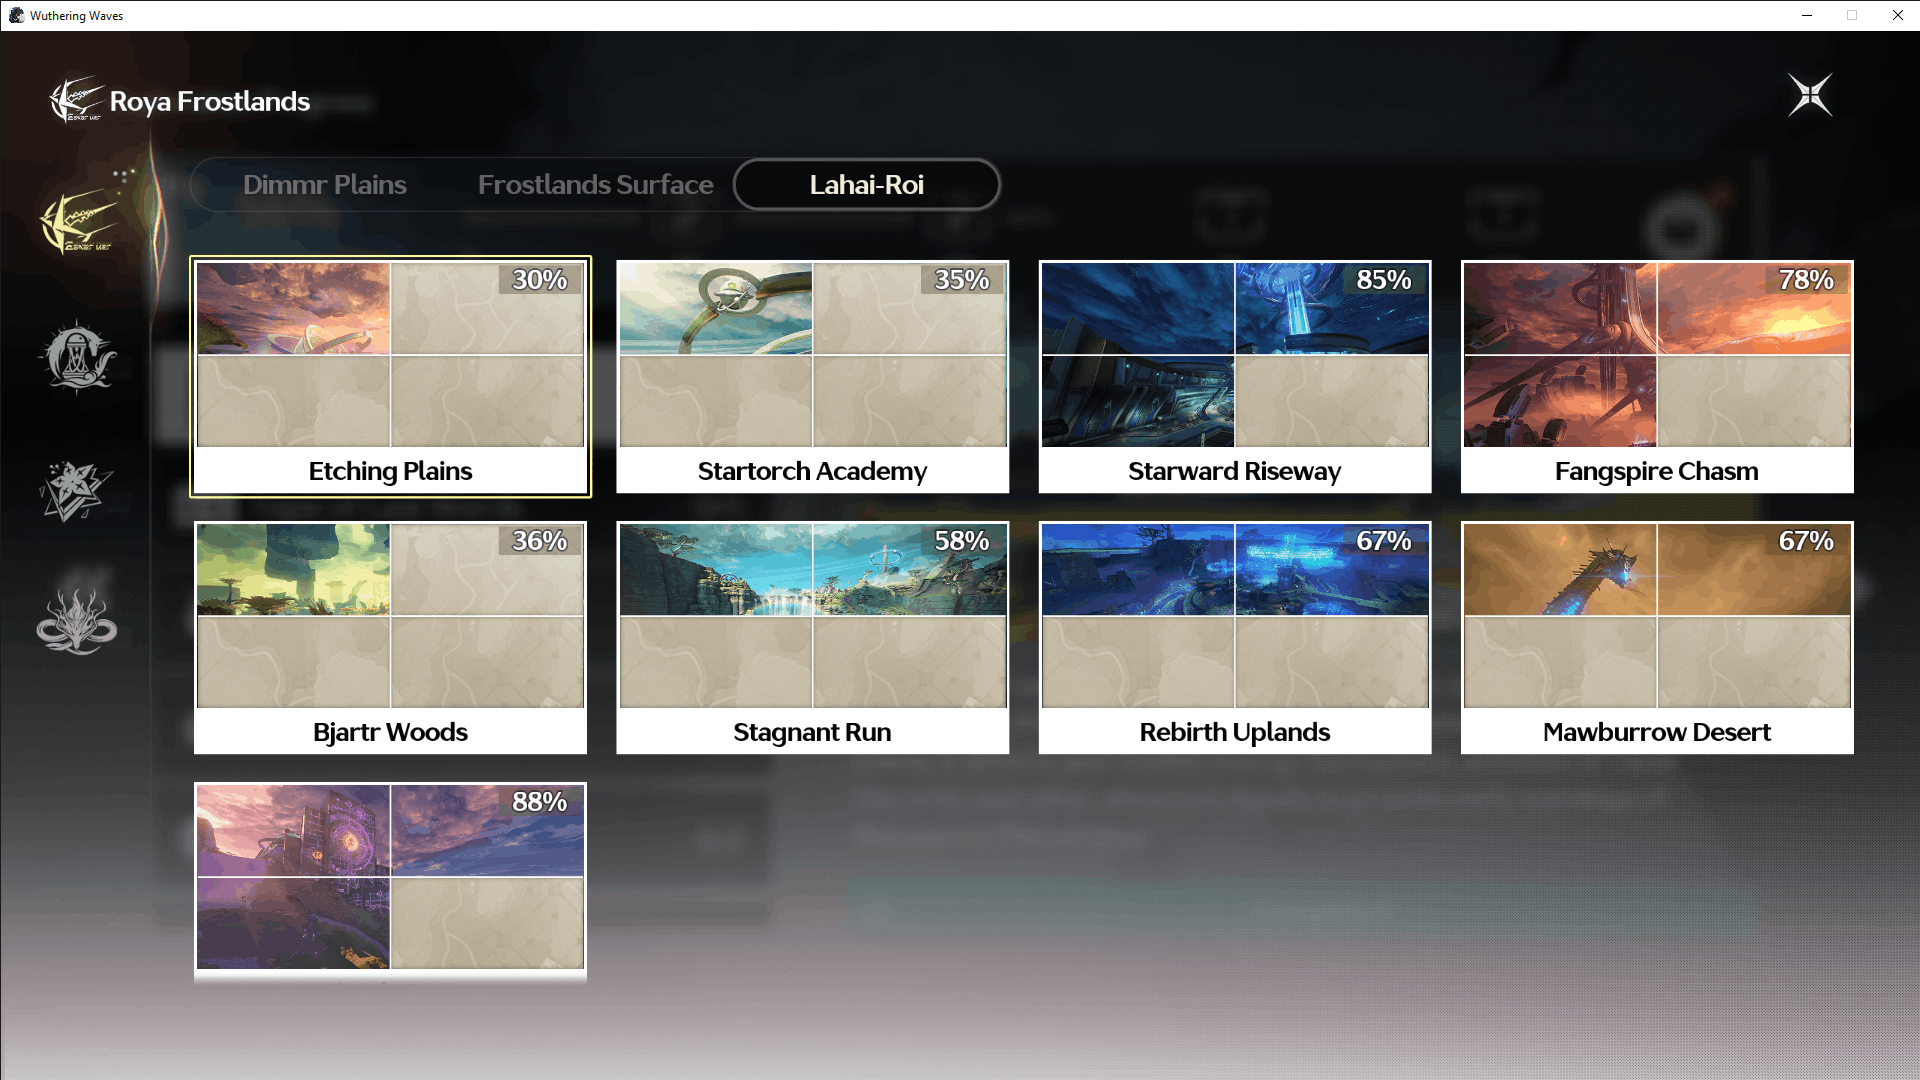Click the Fangspire Chasm label text

[1656, 471]
